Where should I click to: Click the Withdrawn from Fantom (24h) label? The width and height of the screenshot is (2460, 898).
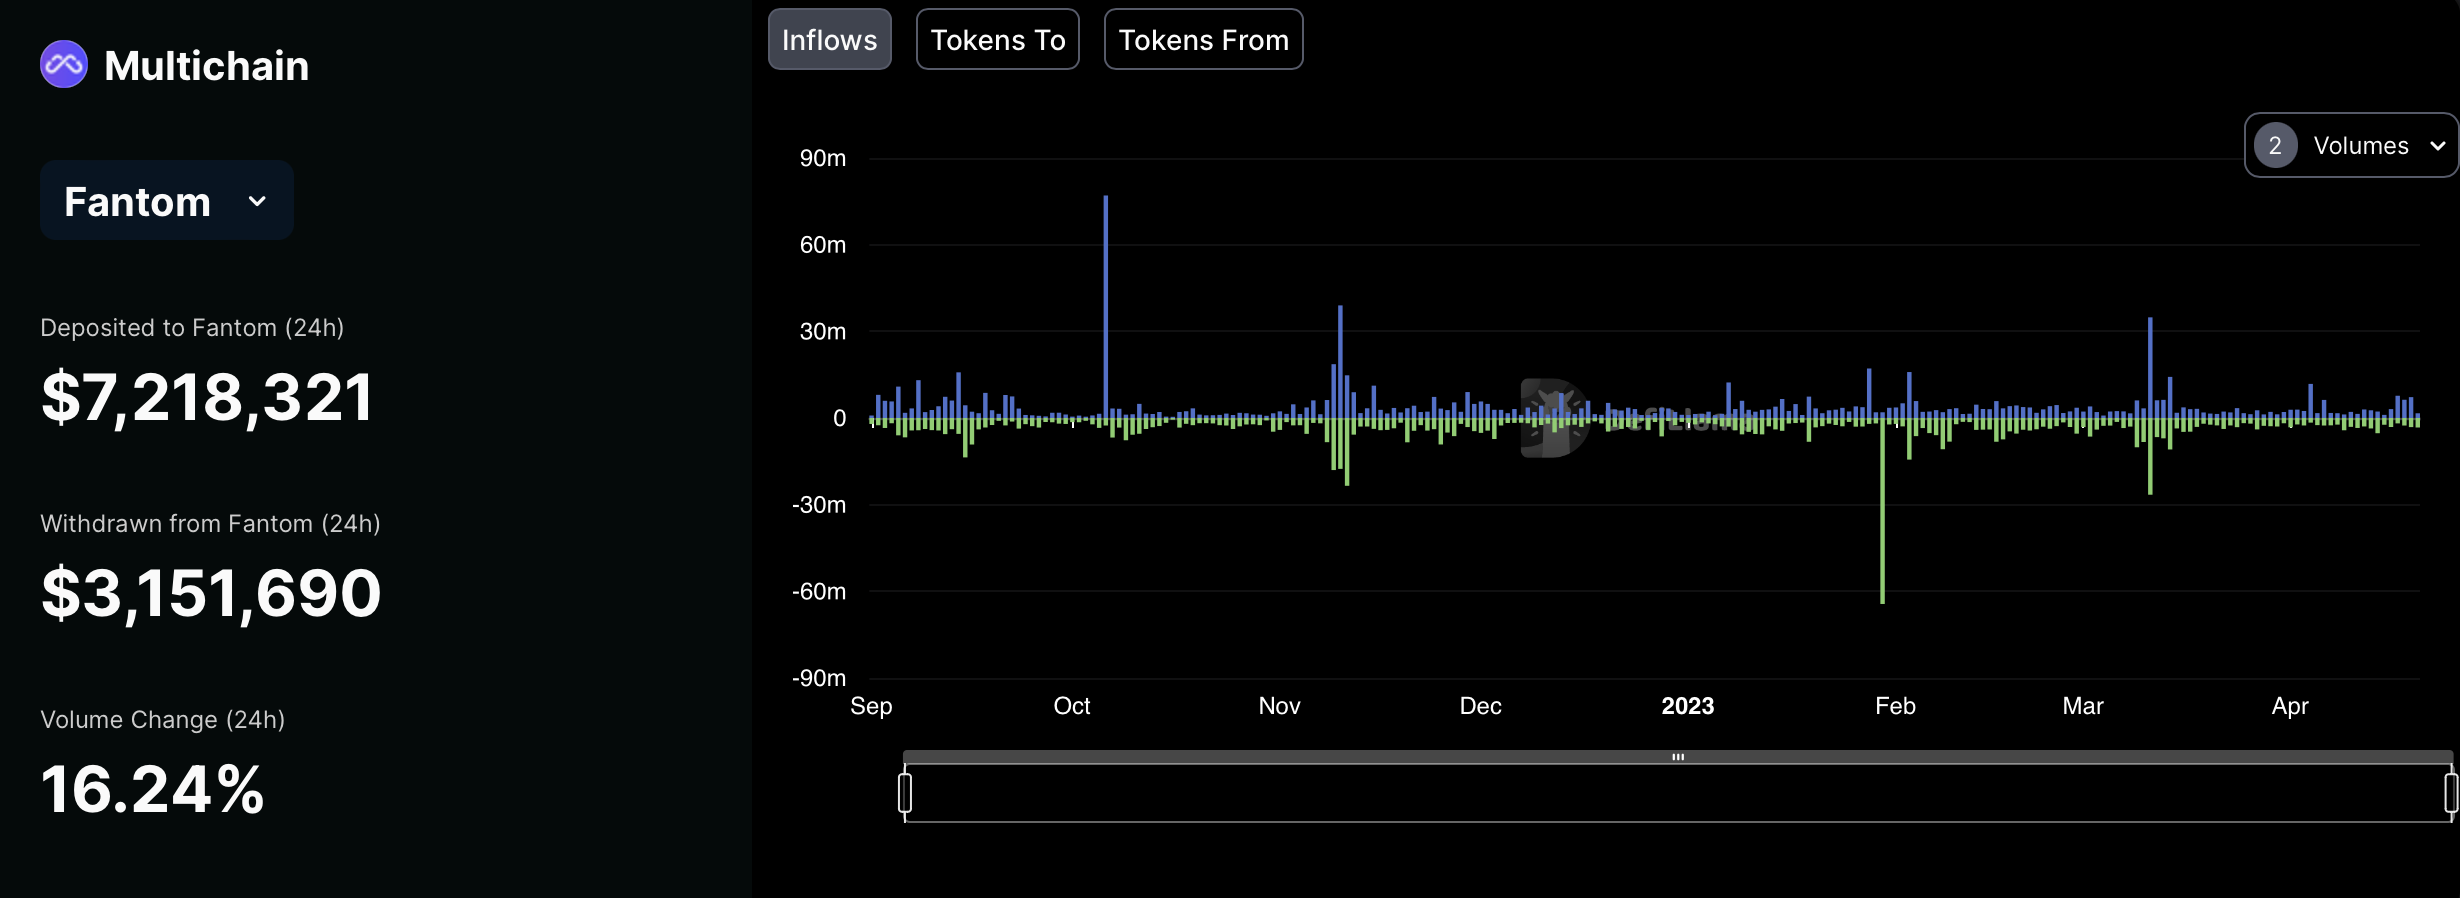pyautogui.click(x=210, y=524)
